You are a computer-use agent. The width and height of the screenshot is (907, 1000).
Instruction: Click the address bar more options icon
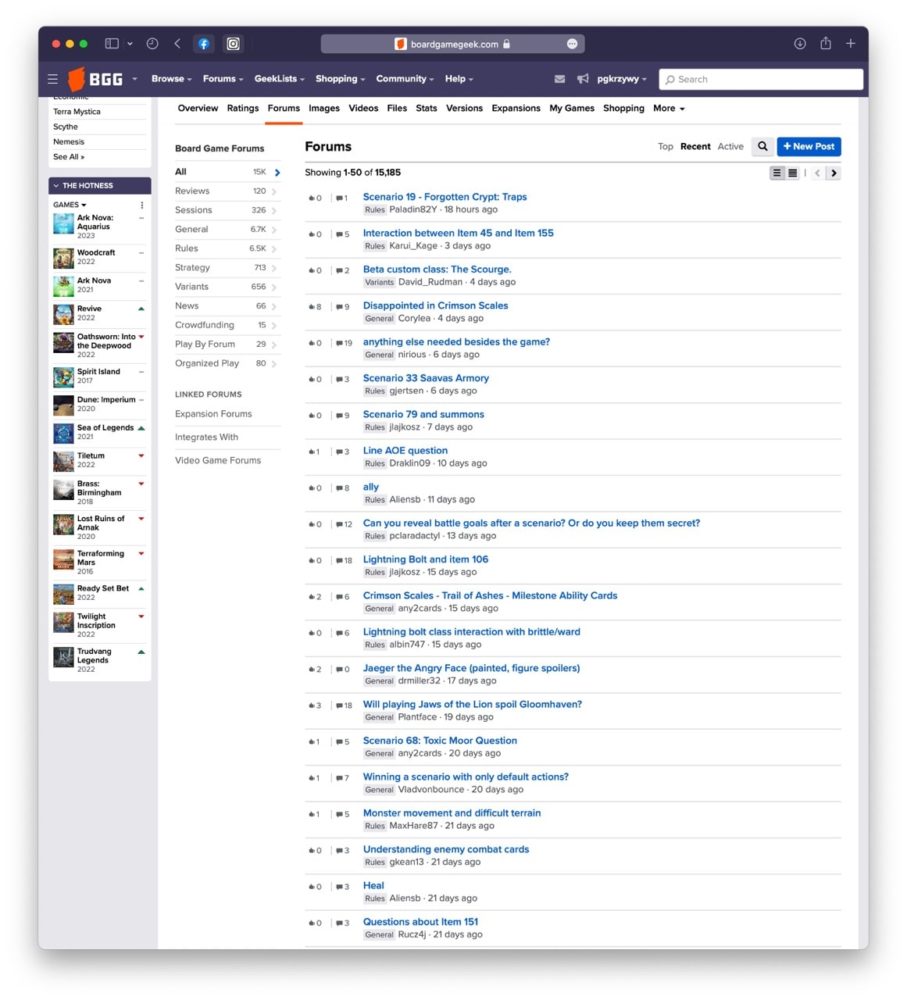coord(572,43)
